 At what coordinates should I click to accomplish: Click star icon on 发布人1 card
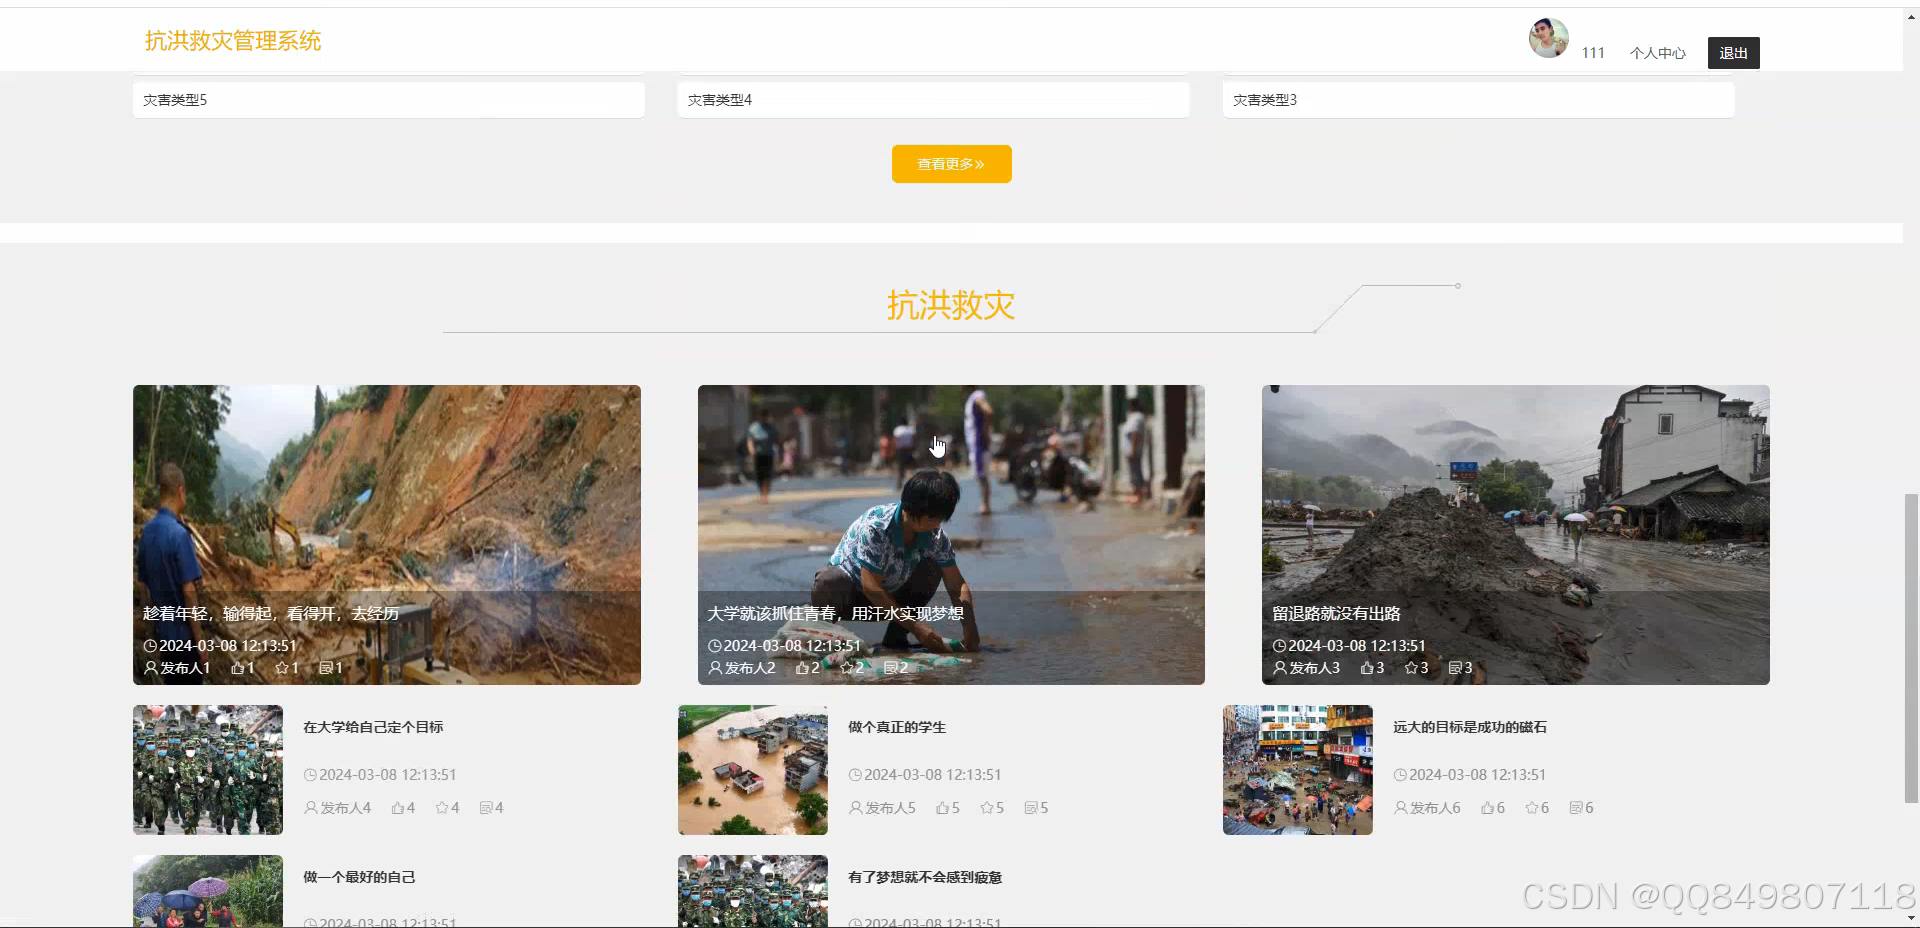click(x=282, y=668)
